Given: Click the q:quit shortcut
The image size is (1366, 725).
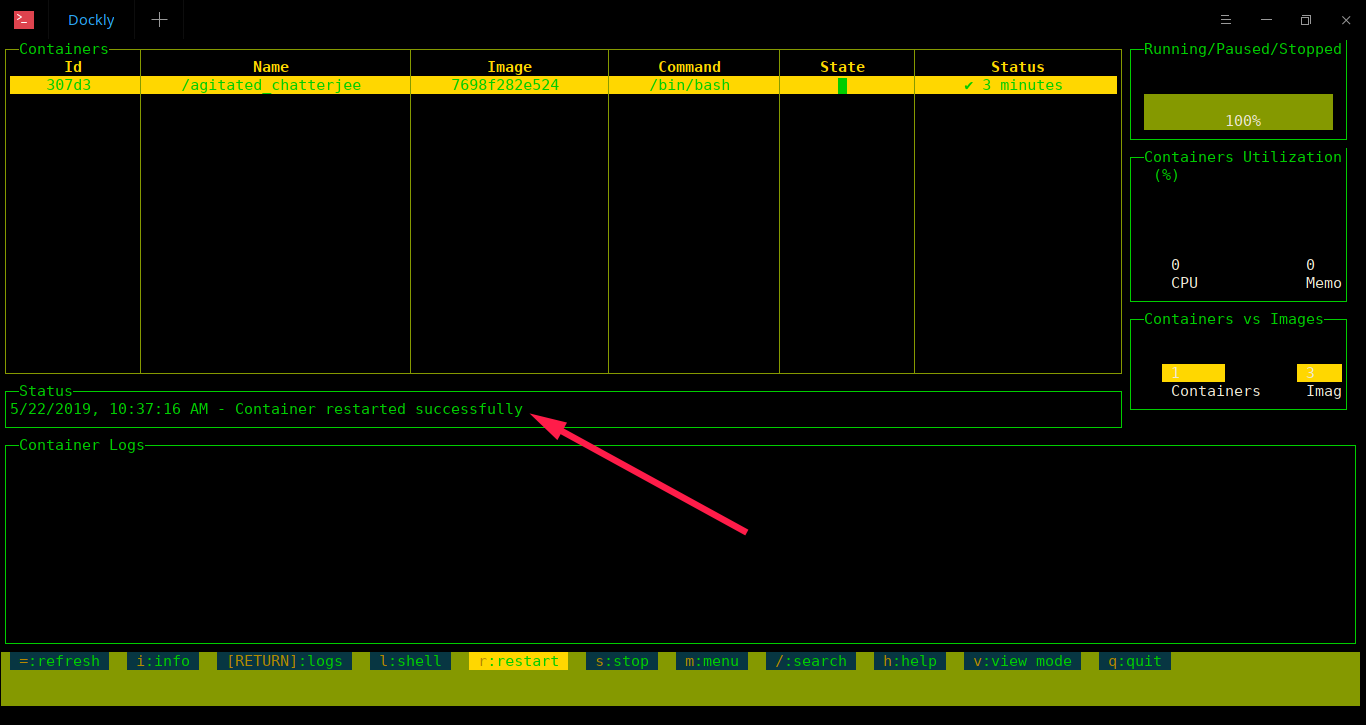Looking at the screenshot, I should click(x=1135, y=661).
